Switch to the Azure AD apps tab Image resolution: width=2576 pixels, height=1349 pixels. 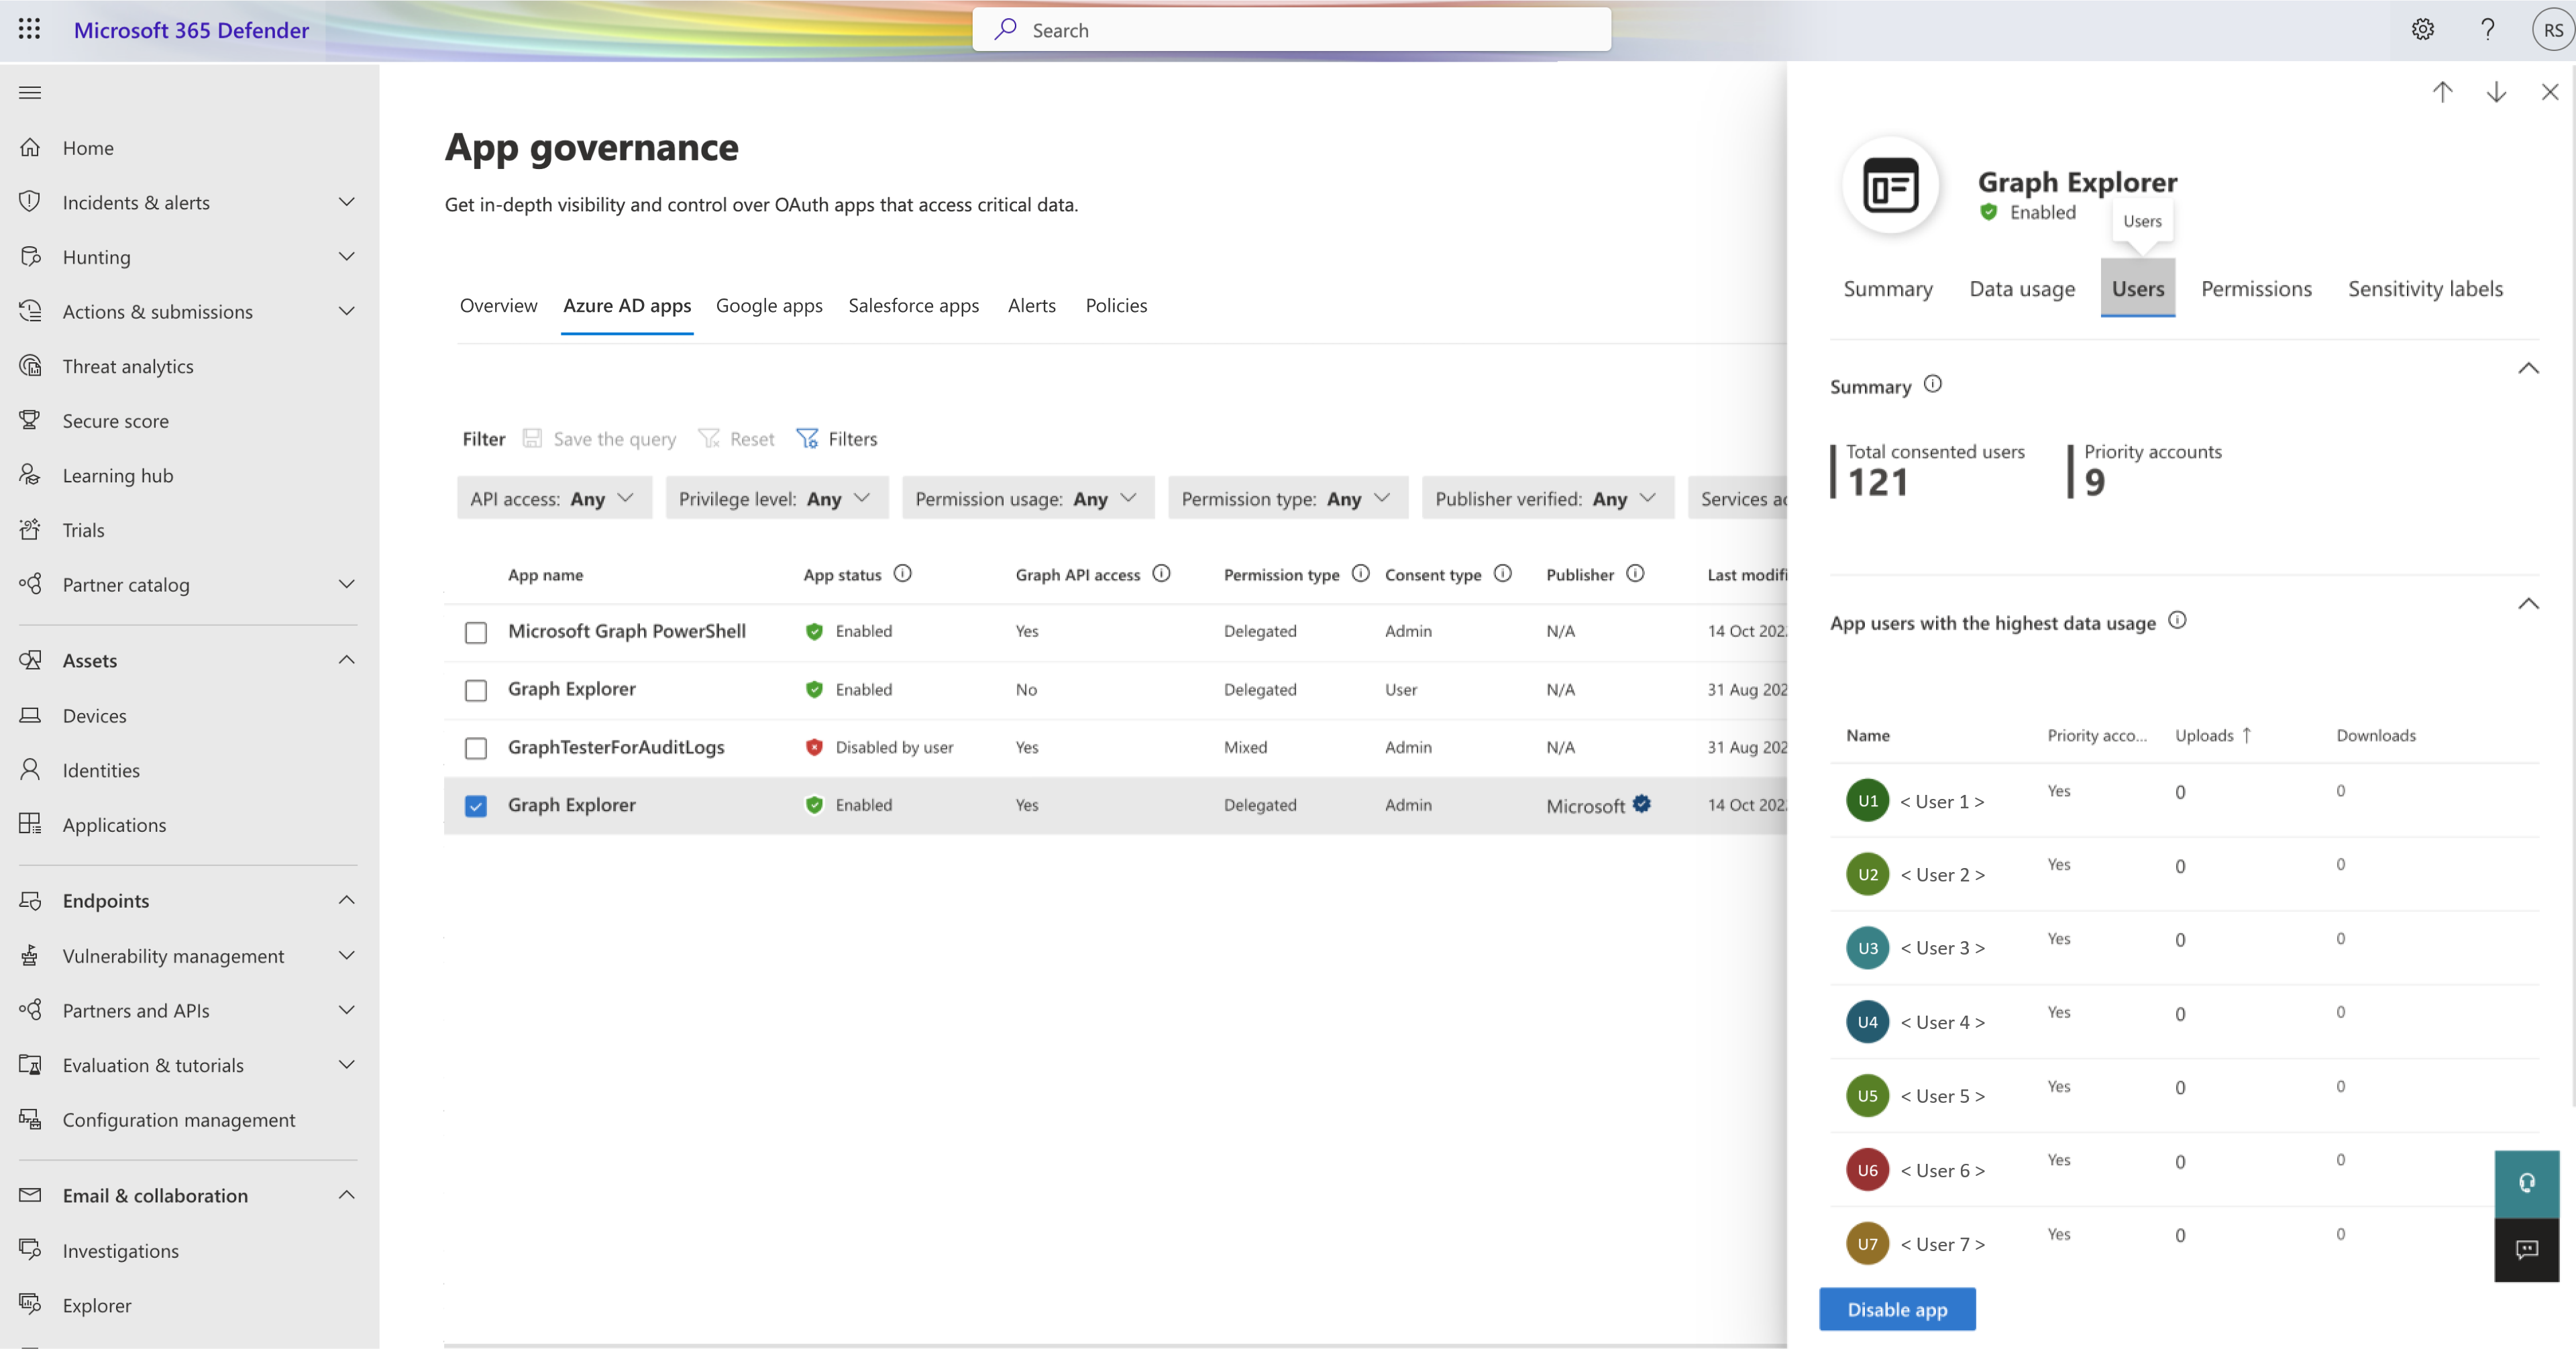pos(627,303)
